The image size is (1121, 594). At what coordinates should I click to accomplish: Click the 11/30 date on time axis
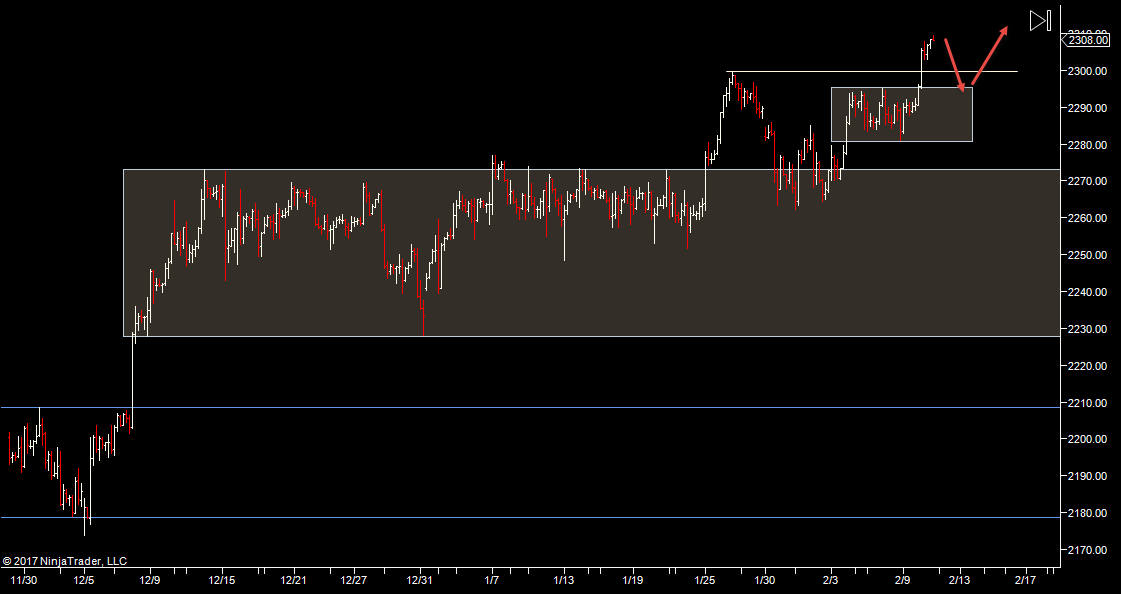coord(24,580)
